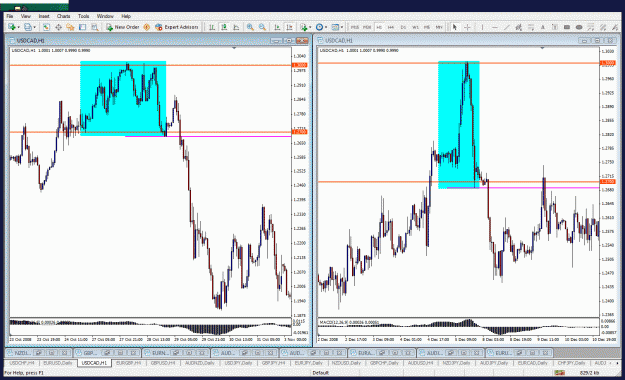Expand the New Chart dropdown arrow
Image resolution: width=625 pixels, height=380 pixels.
(19, 27)
